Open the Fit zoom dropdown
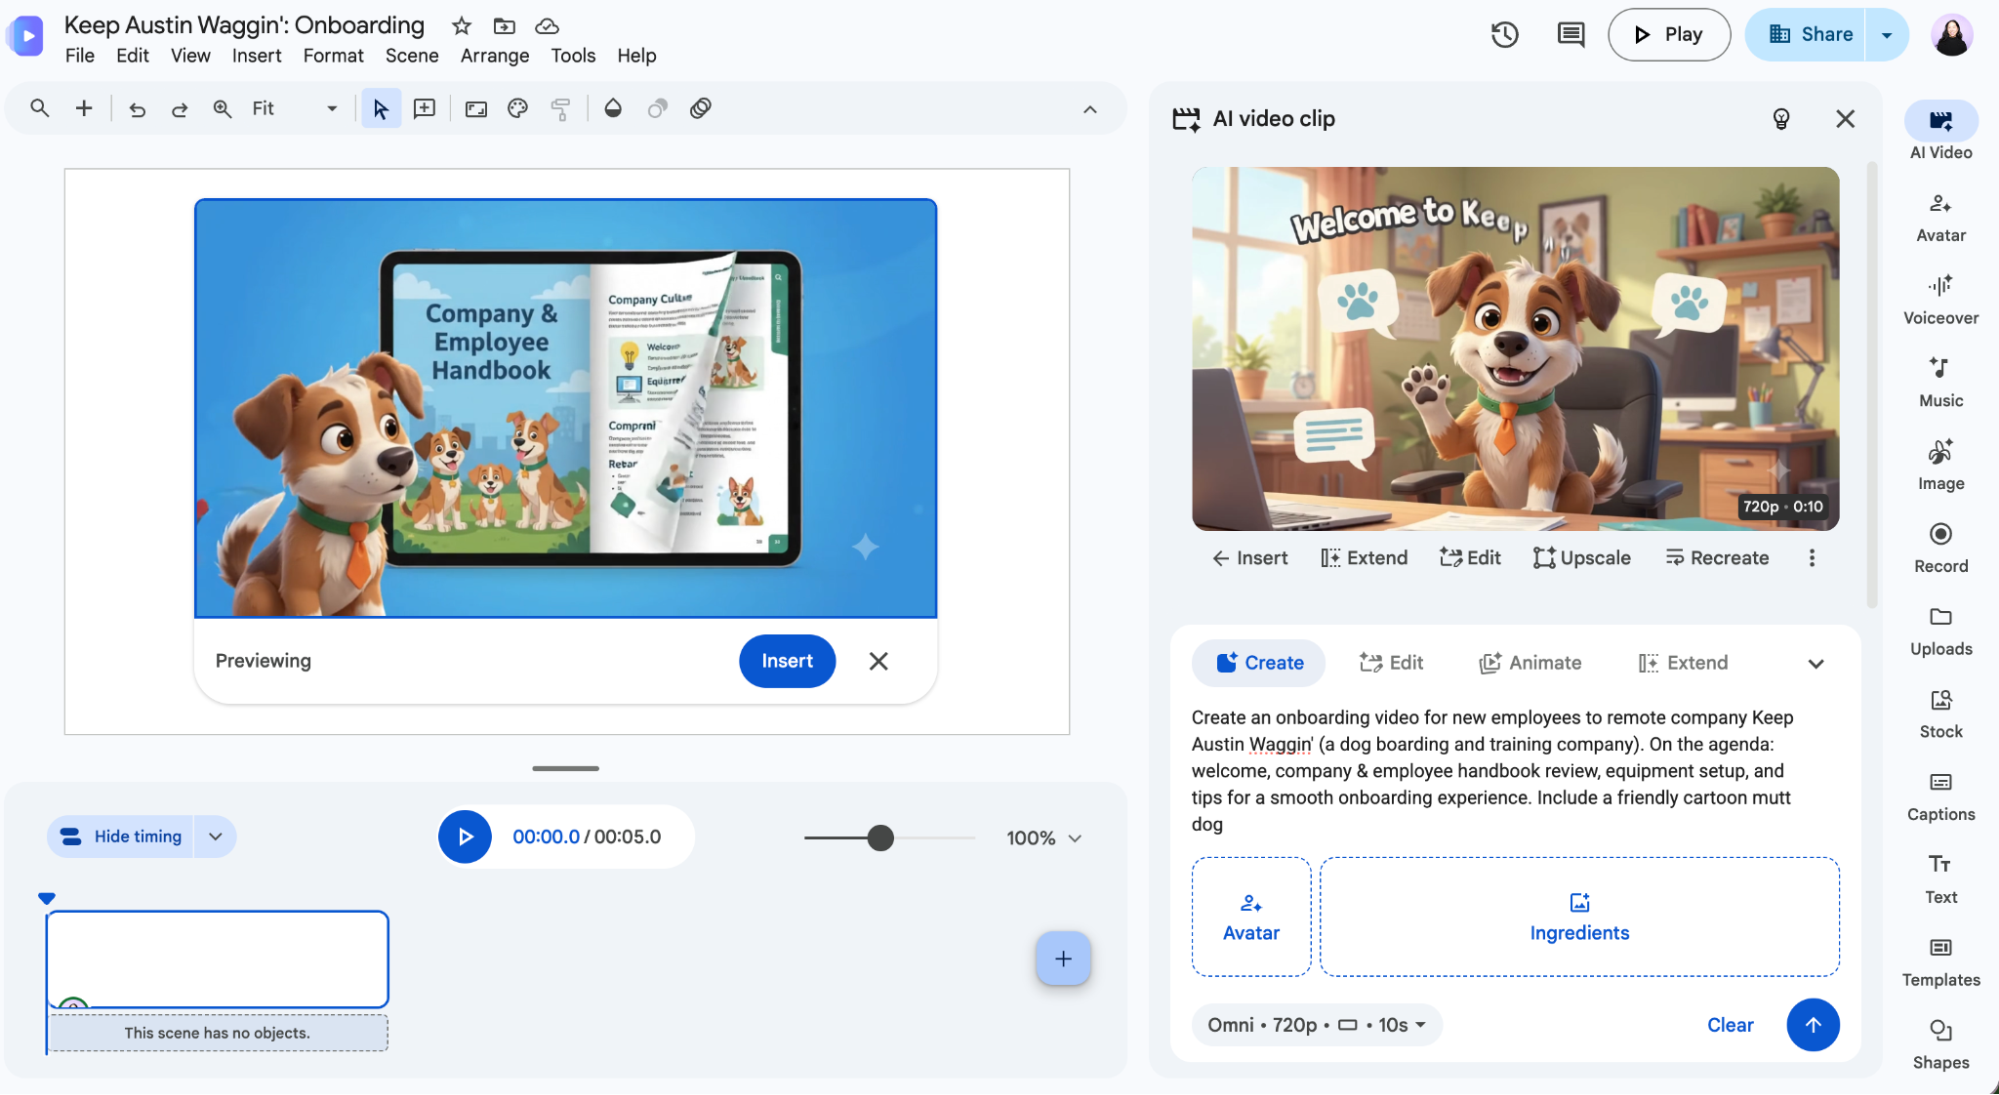Image resolution: width=1999 pixels, height=1095 pixels. (295, 109)
